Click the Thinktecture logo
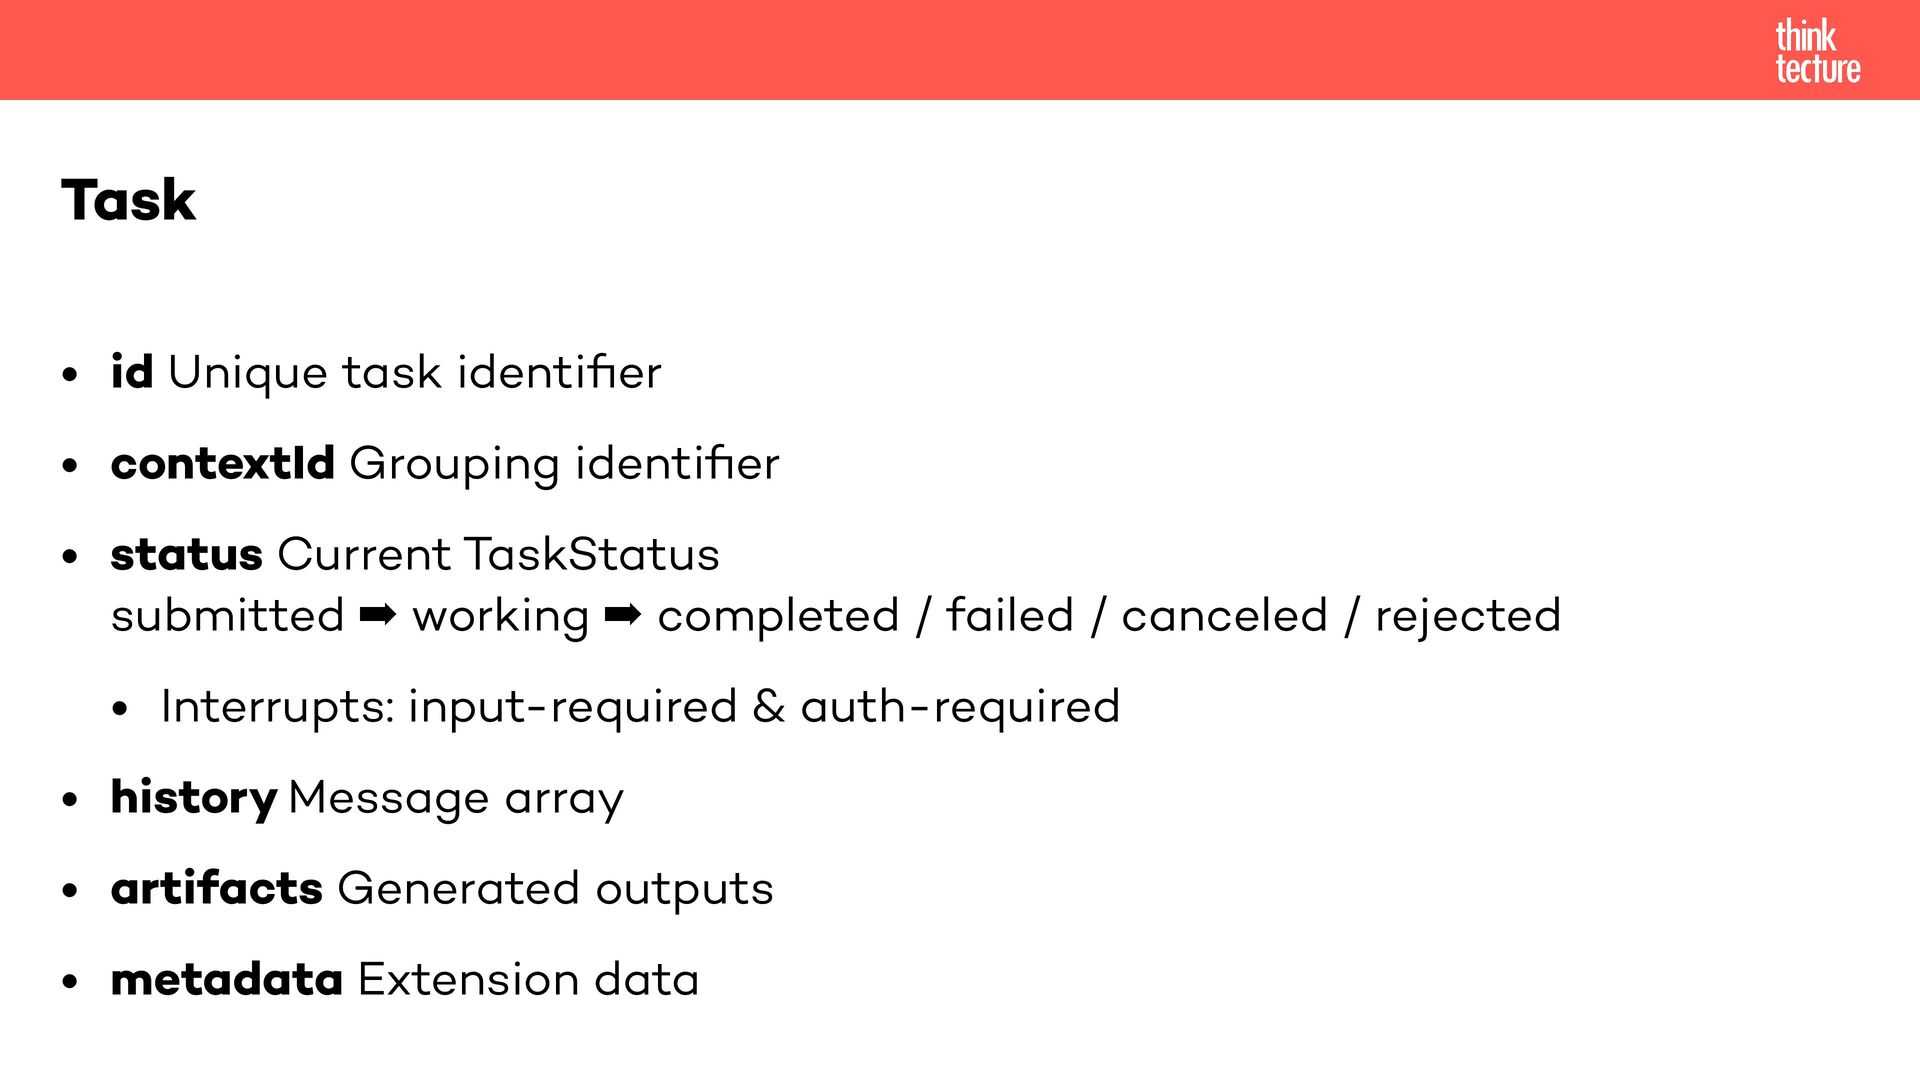The height and width of the screenshot is (1080, 1920). click(x=1817, y=51)
